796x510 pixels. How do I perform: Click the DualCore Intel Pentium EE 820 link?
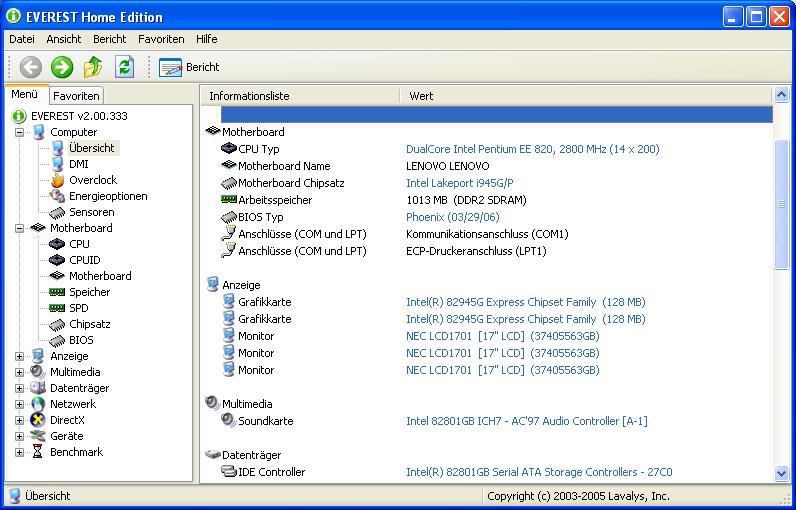coord(532,149)
